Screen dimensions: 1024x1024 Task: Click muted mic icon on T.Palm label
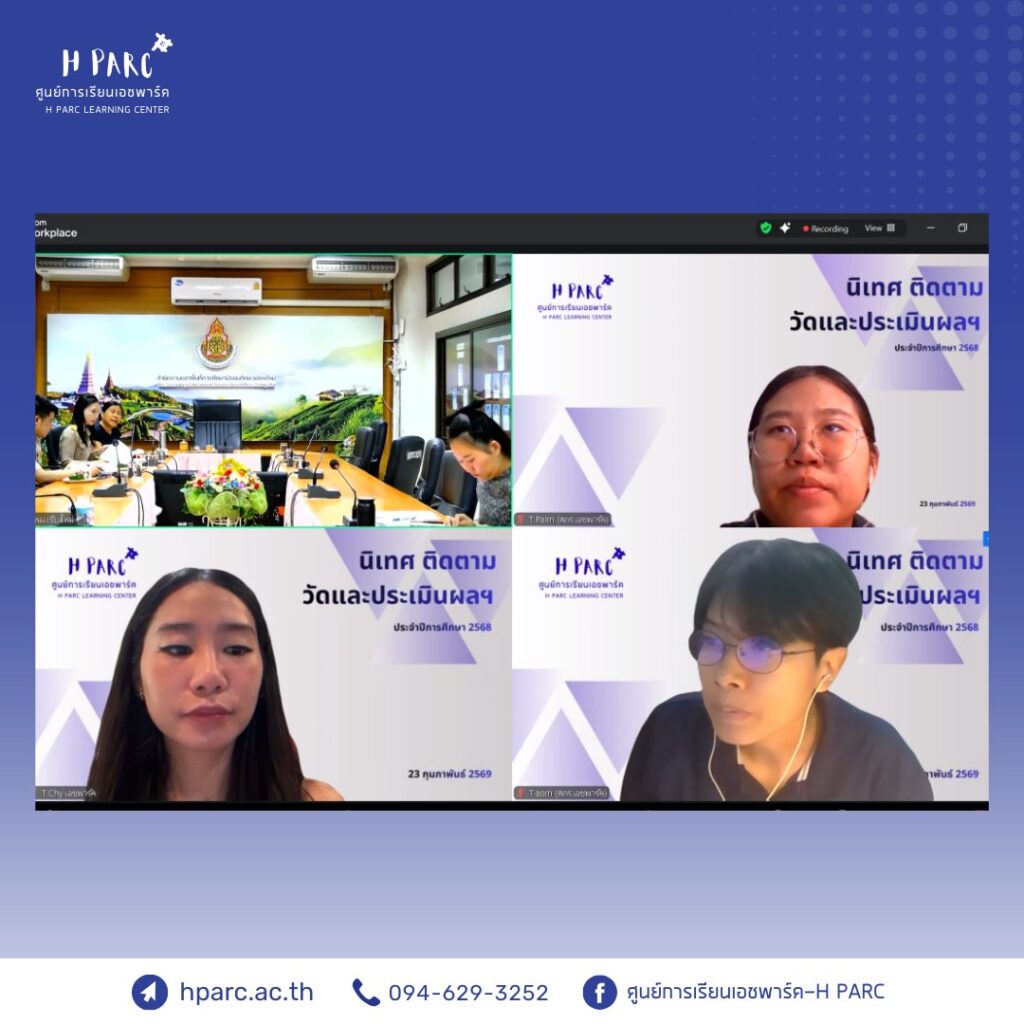point(521,519)
